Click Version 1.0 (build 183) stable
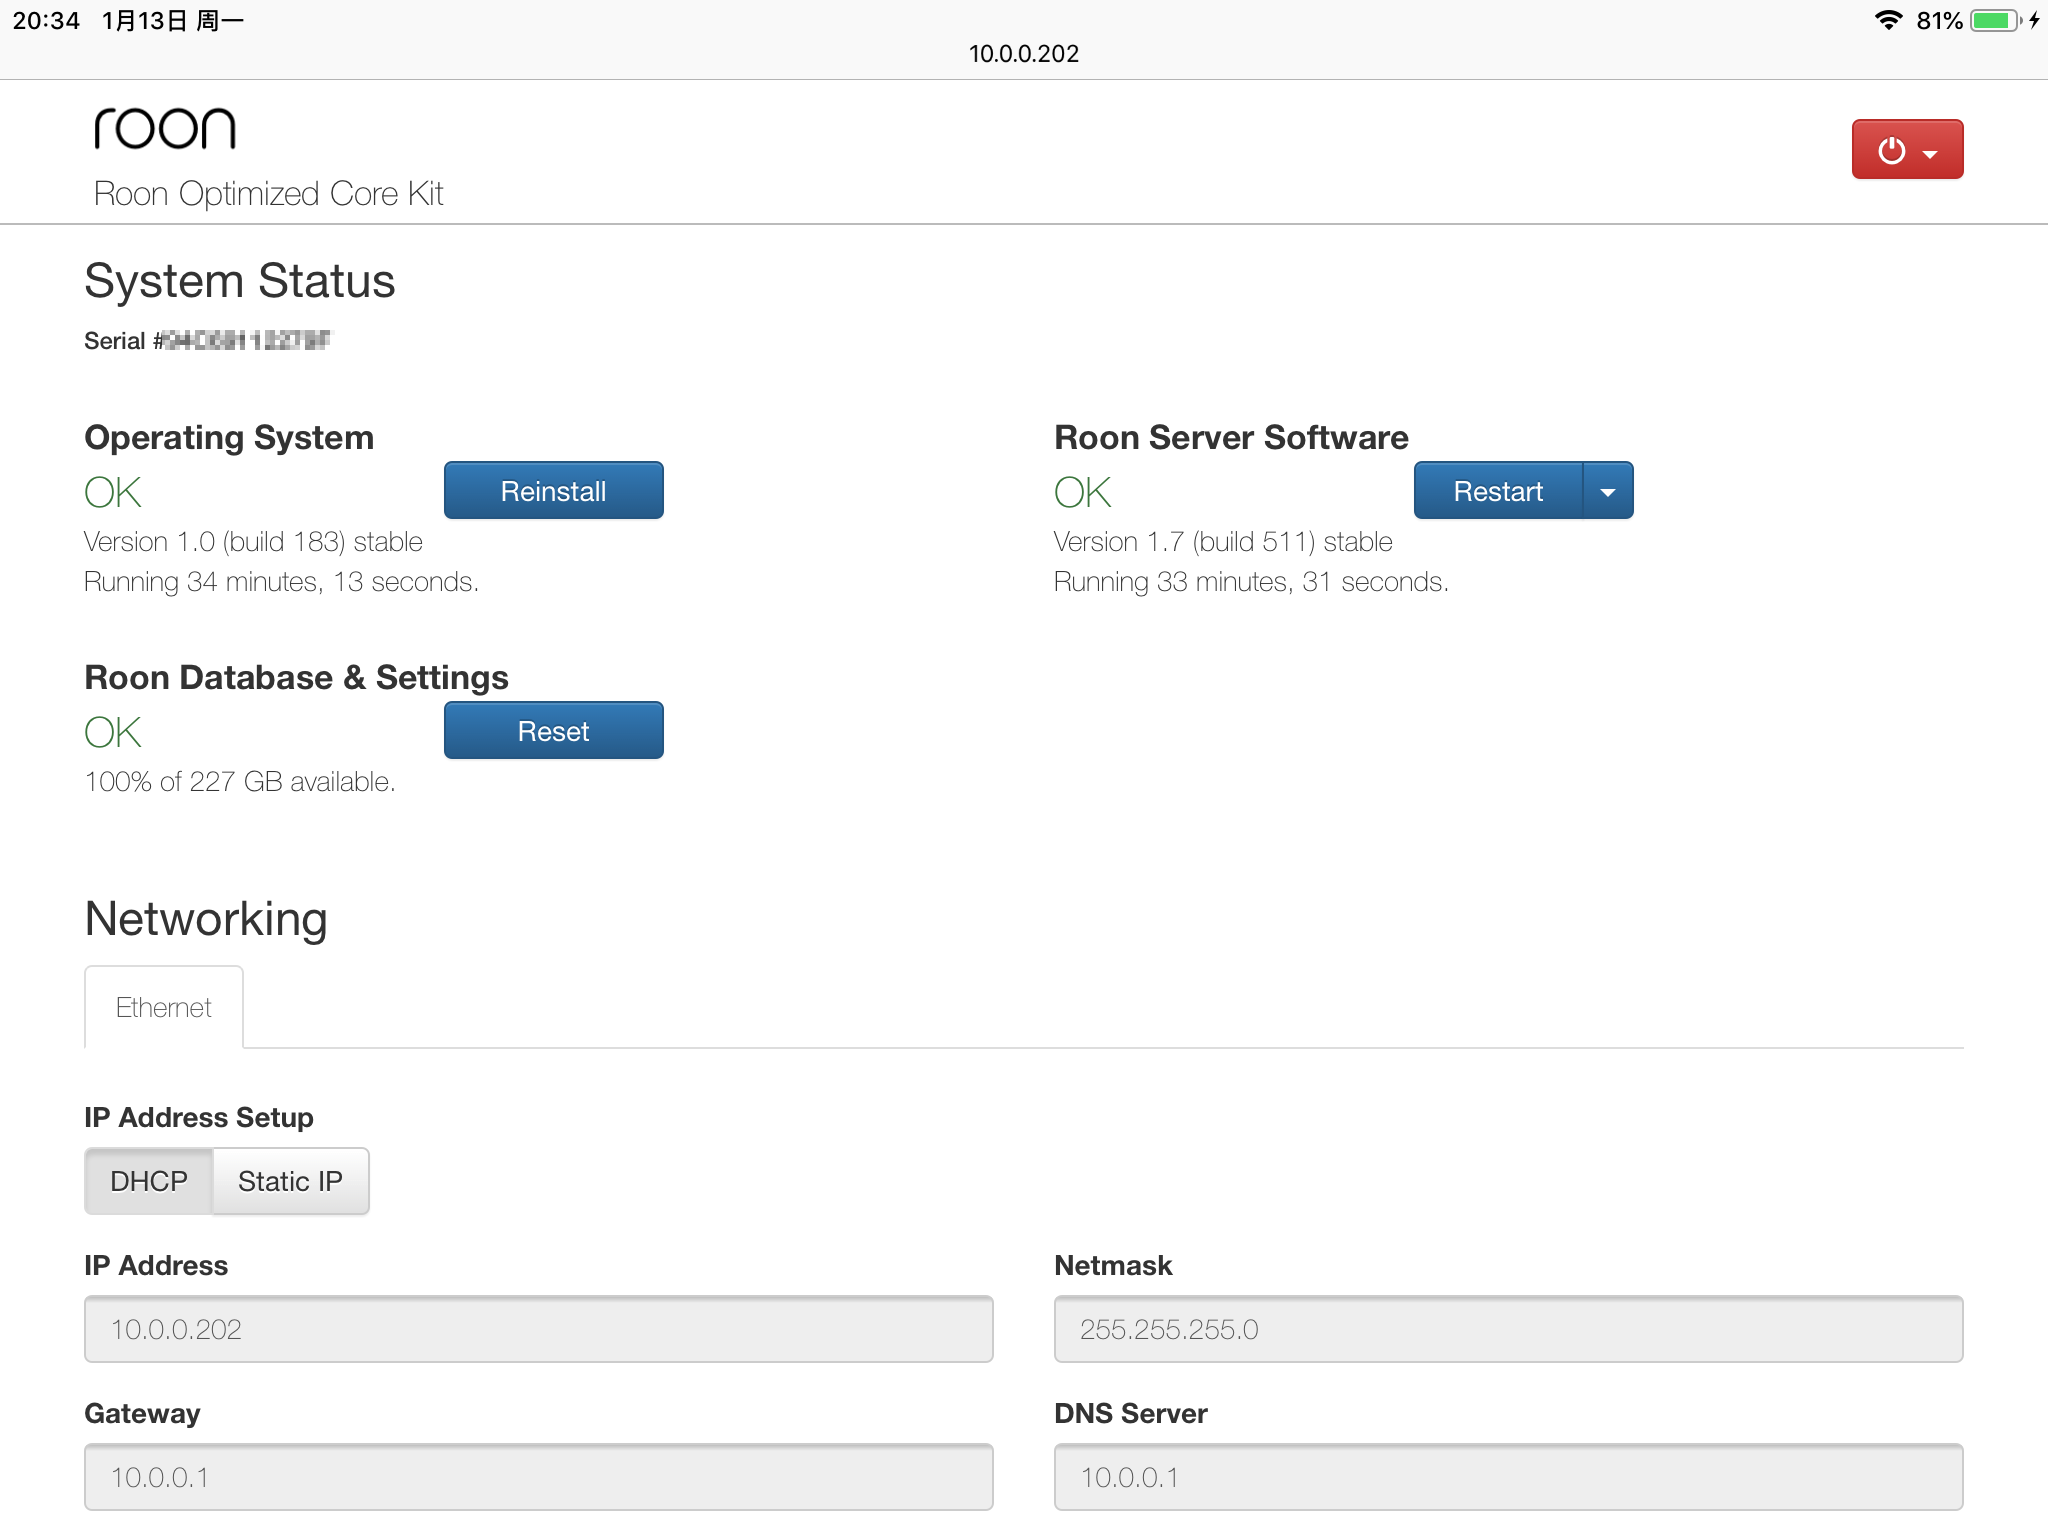Image resolution: width=2048 pixels, height=1536 pixels. pos(253,542)
